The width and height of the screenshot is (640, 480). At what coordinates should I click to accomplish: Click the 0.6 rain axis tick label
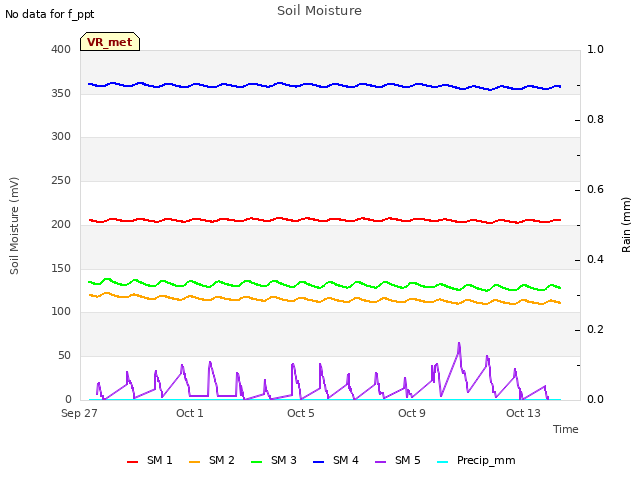coord(595,190)
